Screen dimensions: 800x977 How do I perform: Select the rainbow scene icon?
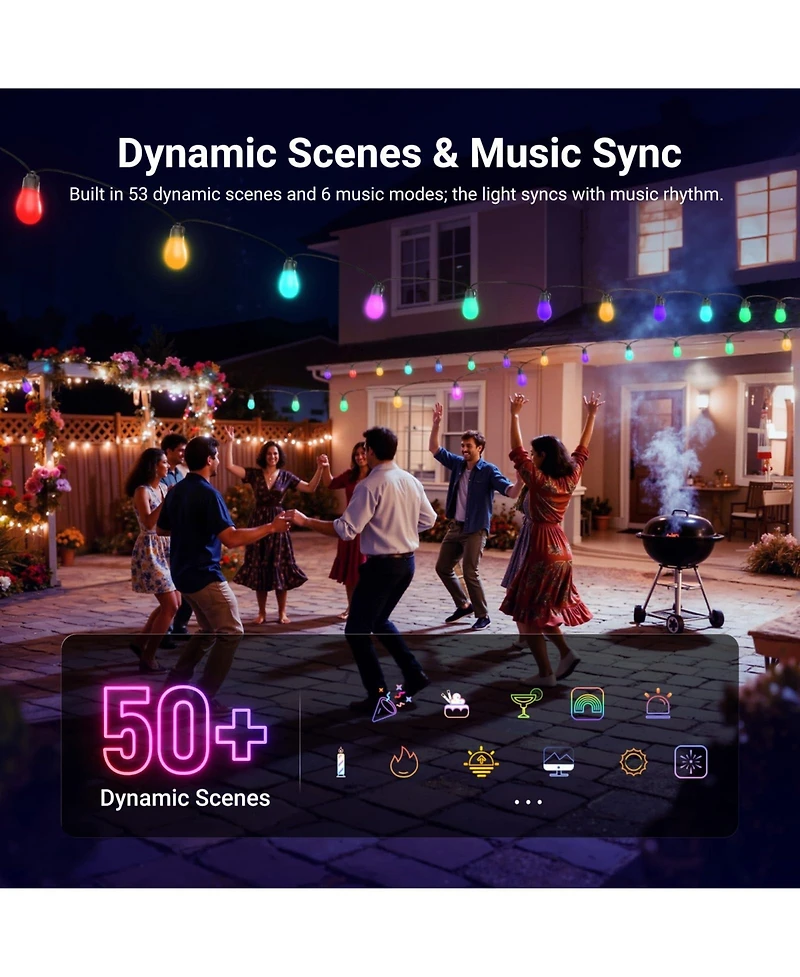pos(587,703)
